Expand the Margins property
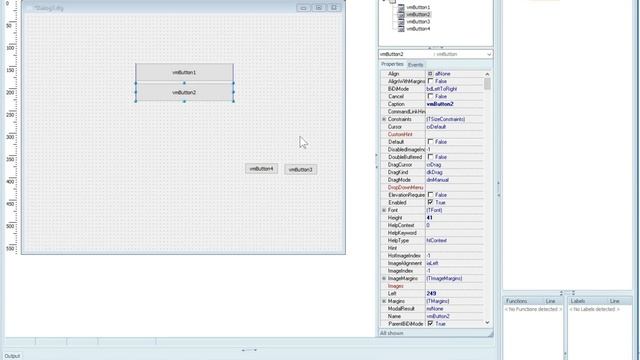This screenshot has width=640, height=360. point(384,301)
